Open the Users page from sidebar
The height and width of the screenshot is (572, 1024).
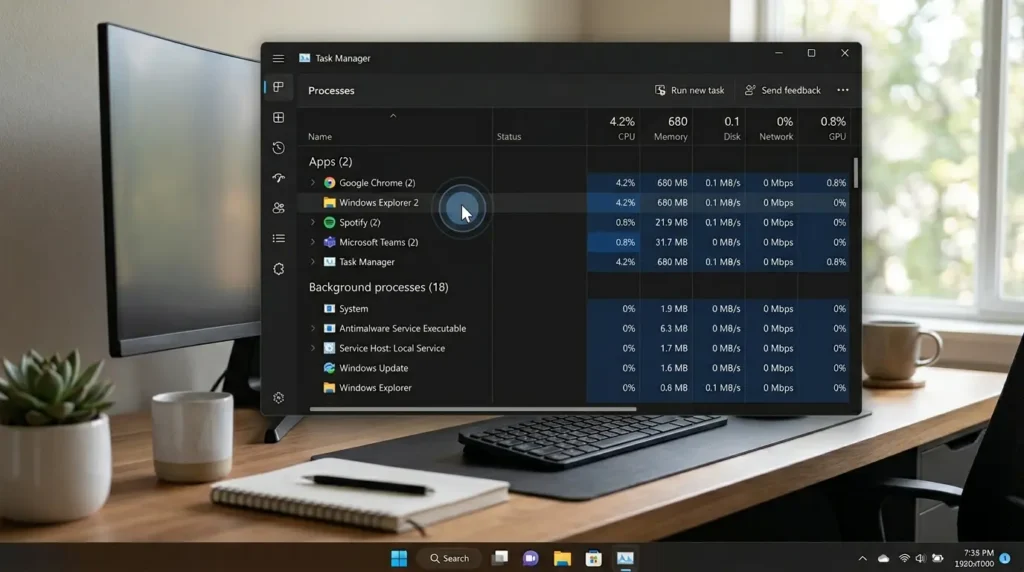(x=278, y=208)
